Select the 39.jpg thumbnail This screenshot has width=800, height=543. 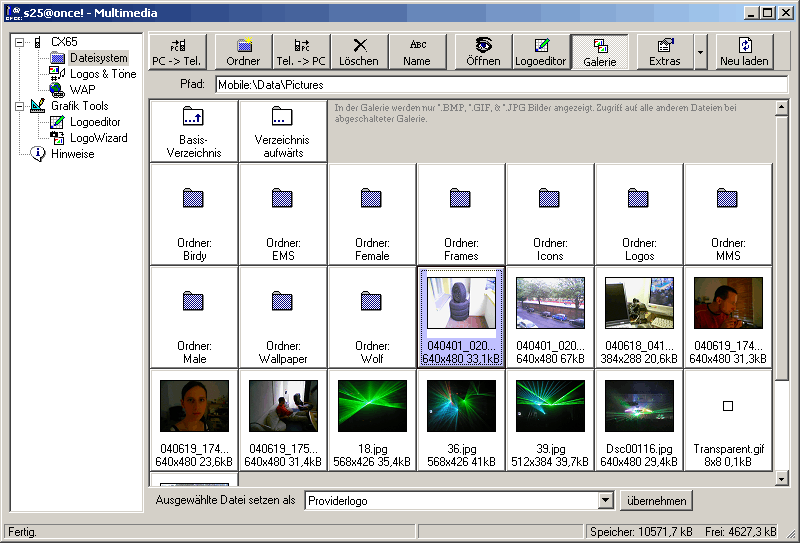[x=550, y=420]
